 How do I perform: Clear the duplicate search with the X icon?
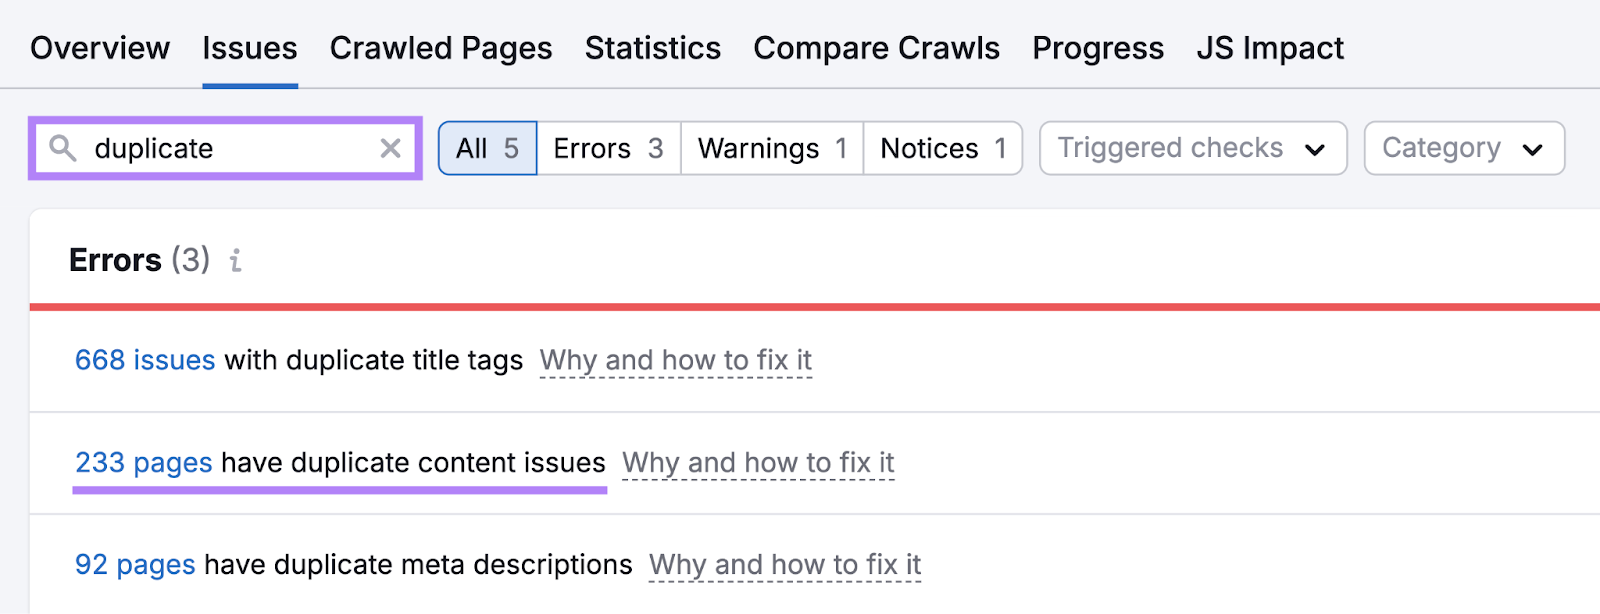(390, 148)
